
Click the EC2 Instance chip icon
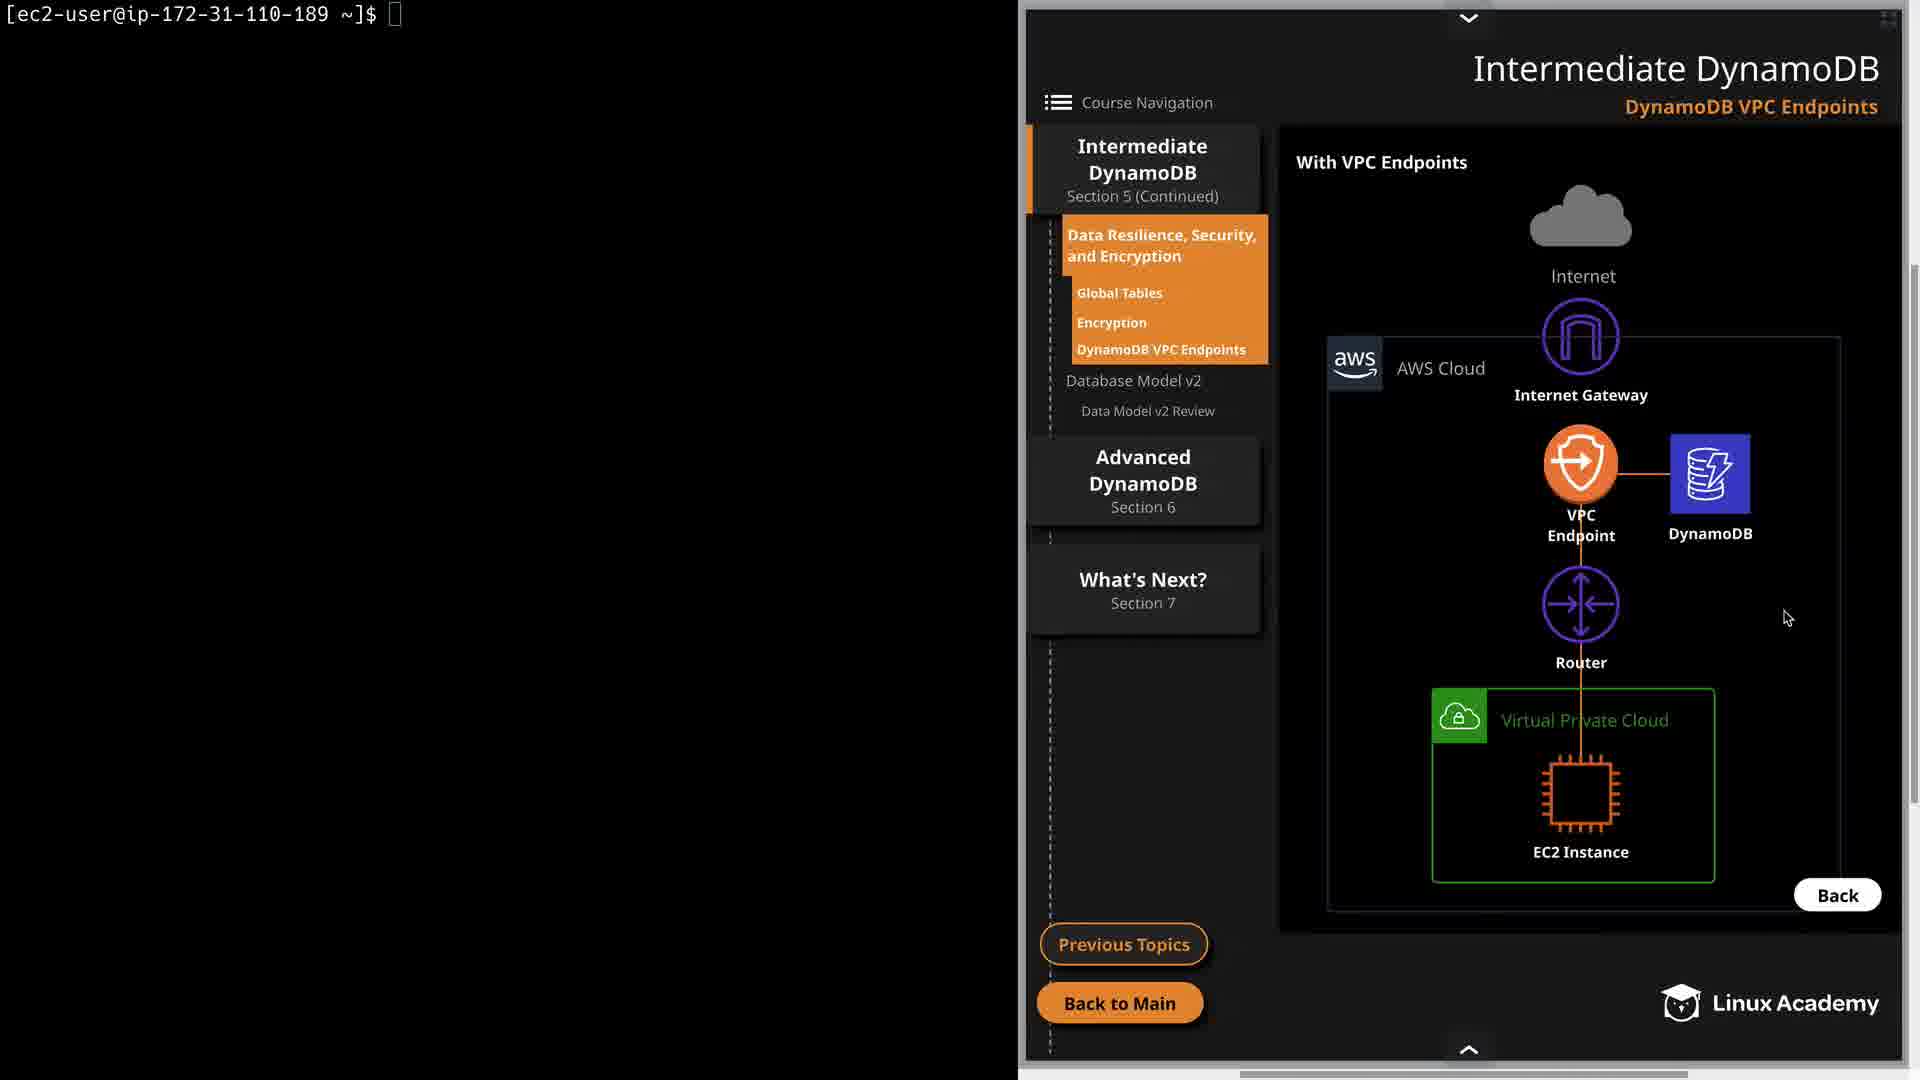point(1580,794)
